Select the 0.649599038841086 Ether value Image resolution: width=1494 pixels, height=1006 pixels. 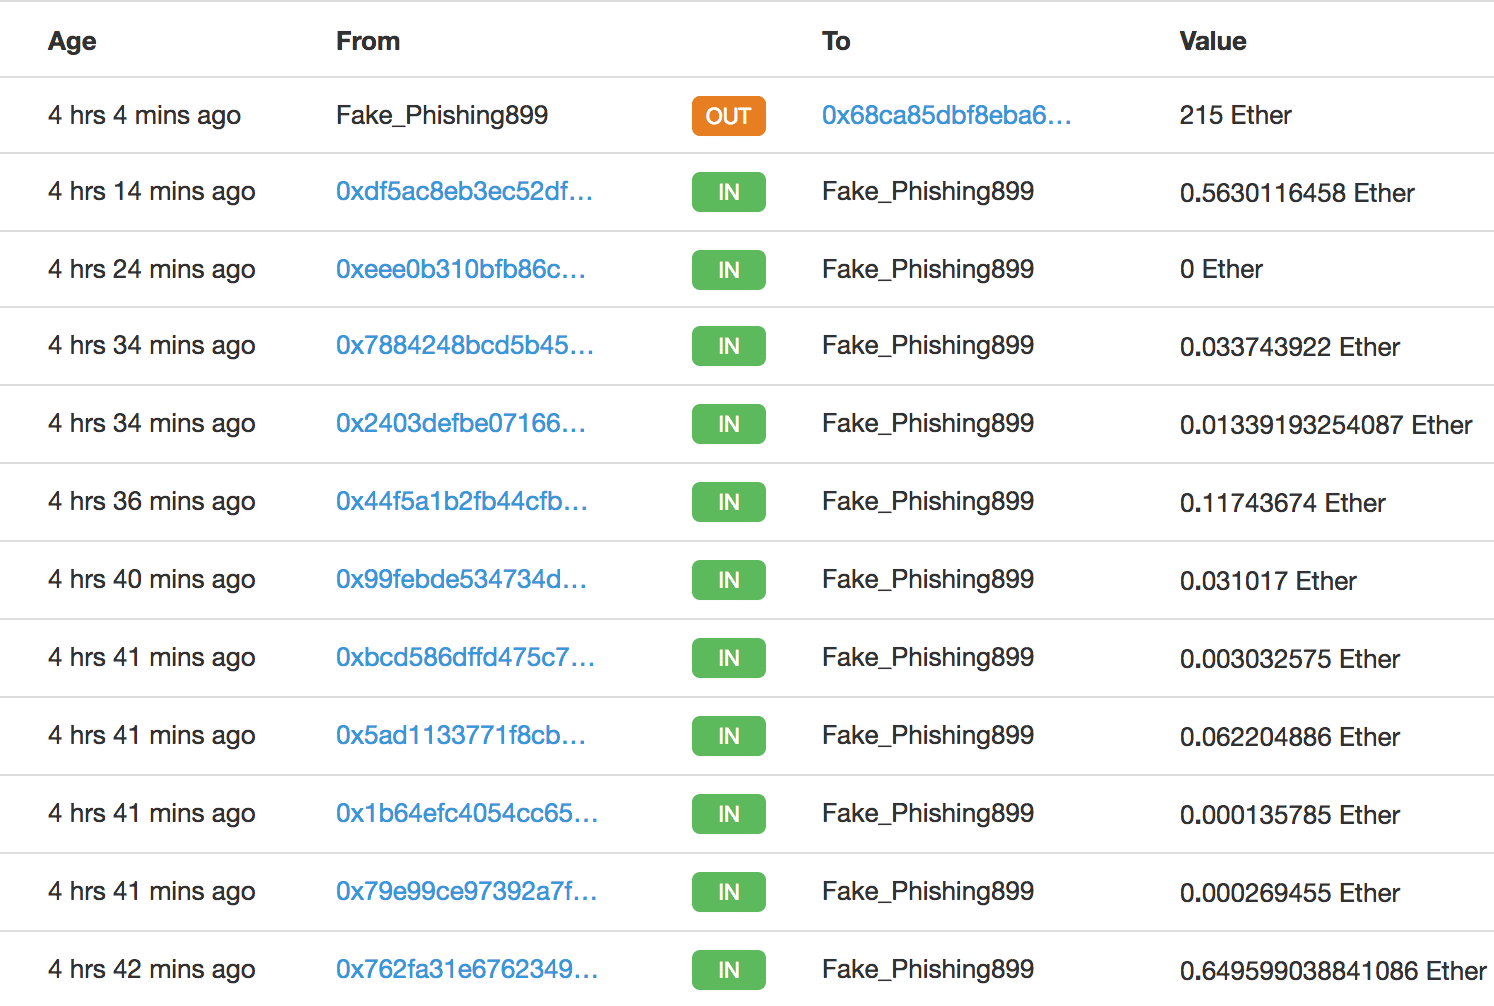[x=1333, y=971]
